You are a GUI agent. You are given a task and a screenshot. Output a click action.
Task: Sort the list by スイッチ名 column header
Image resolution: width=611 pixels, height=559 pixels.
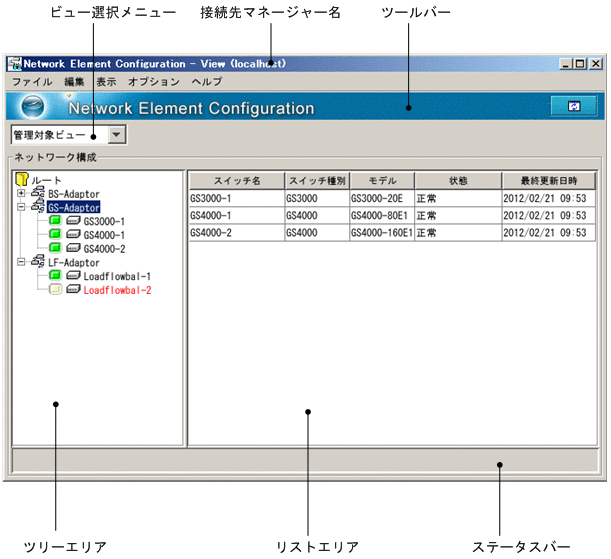(236, 181)
